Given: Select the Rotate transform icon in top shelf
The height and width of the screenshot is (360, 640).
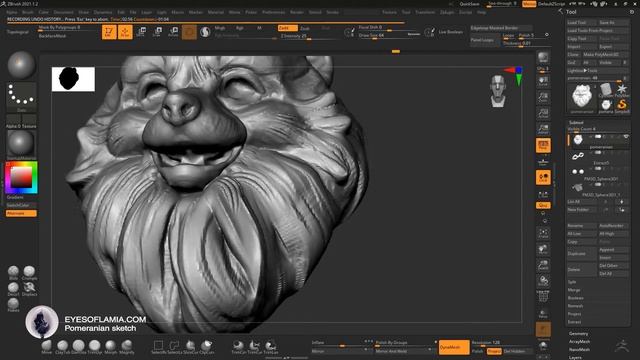Looking at the screenshot, I should (x=173, y=32).
